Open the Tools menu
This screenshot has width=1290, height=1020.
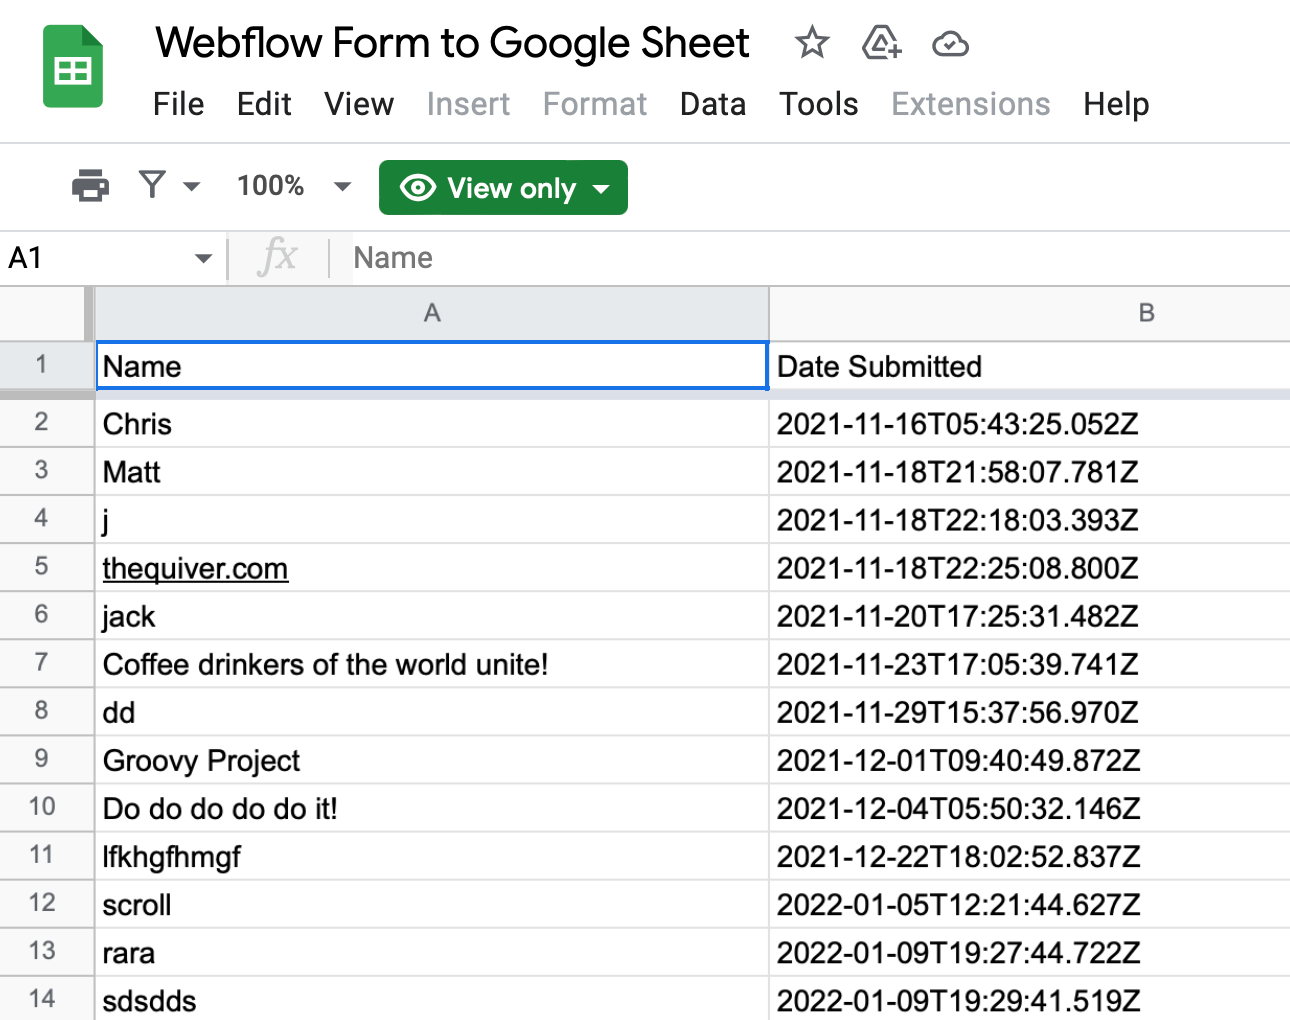coord(819,104)
